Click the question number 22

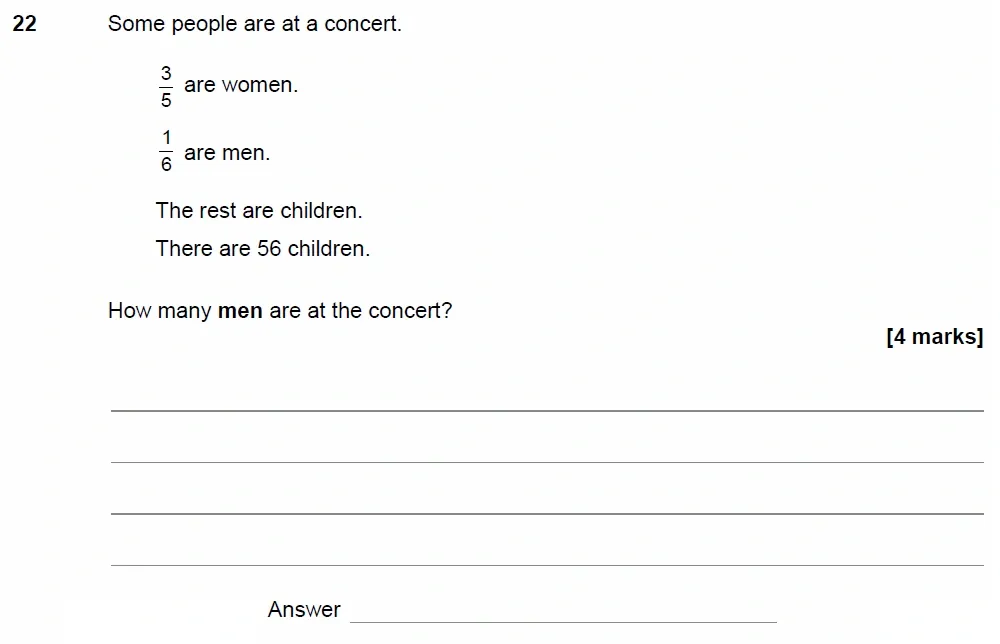click(x=25, y=24)
